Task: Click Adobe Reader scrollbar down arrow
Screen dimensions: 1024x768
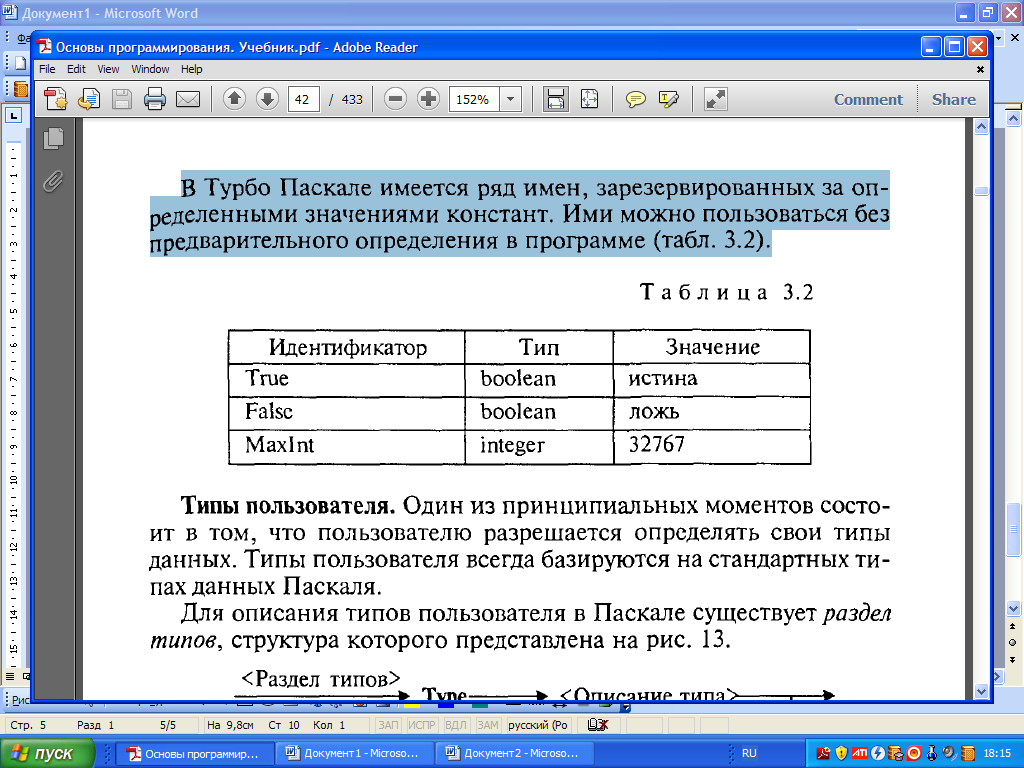Action: click(x=981, y=690)
